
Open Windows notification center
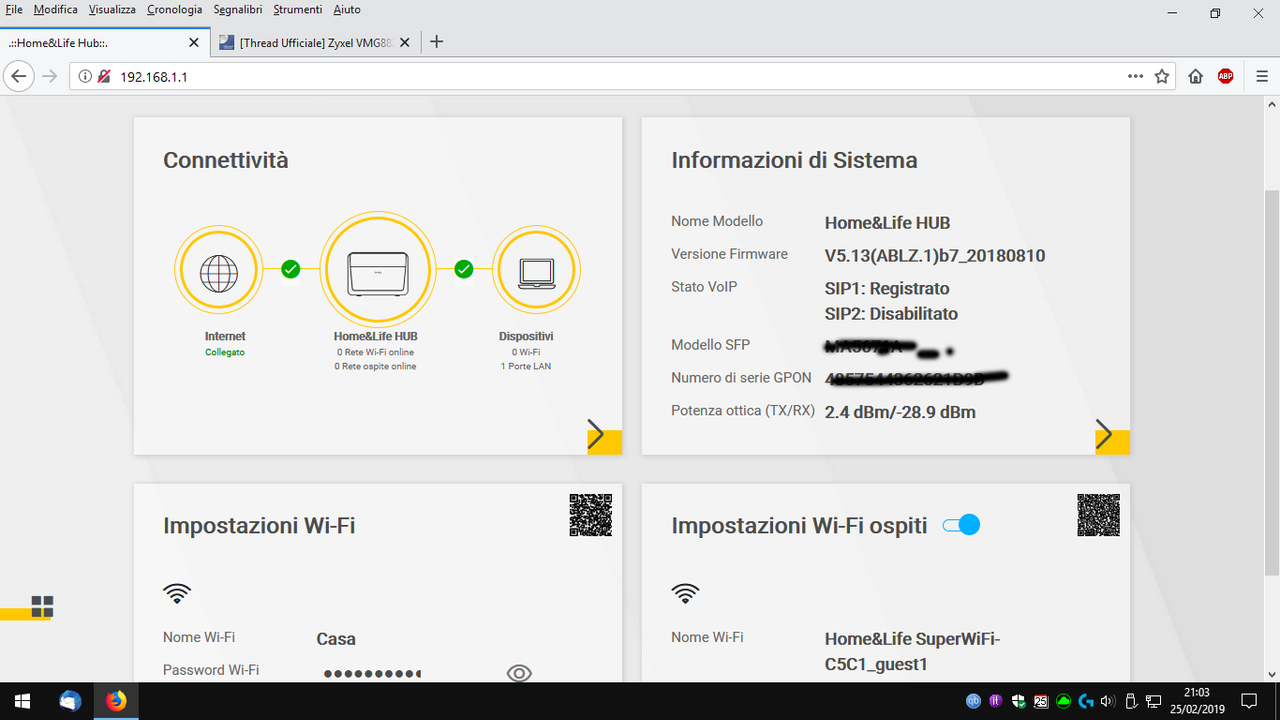[x=1249, y=701]
